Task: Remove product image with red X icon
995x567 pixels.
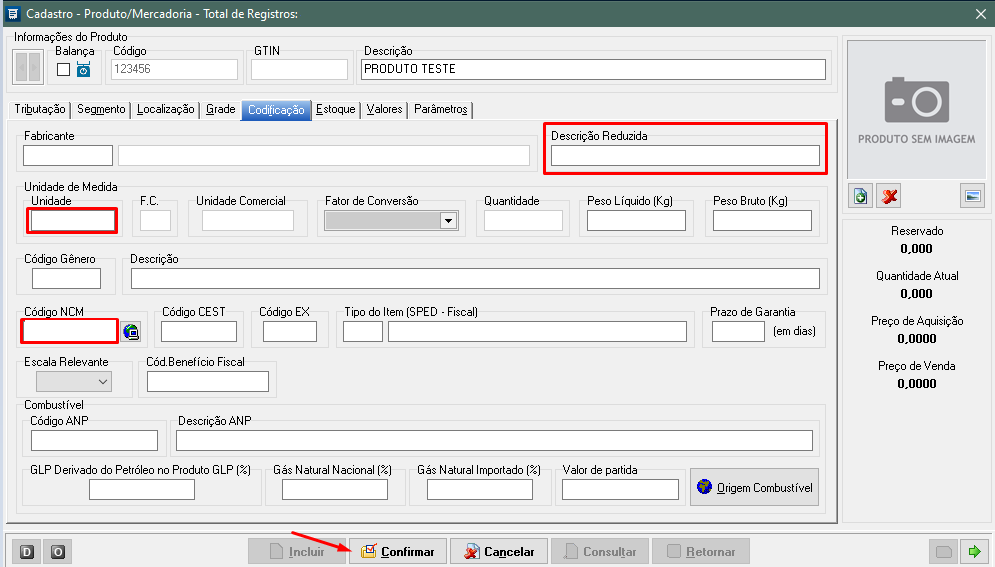Action: (x=888, y=196)
